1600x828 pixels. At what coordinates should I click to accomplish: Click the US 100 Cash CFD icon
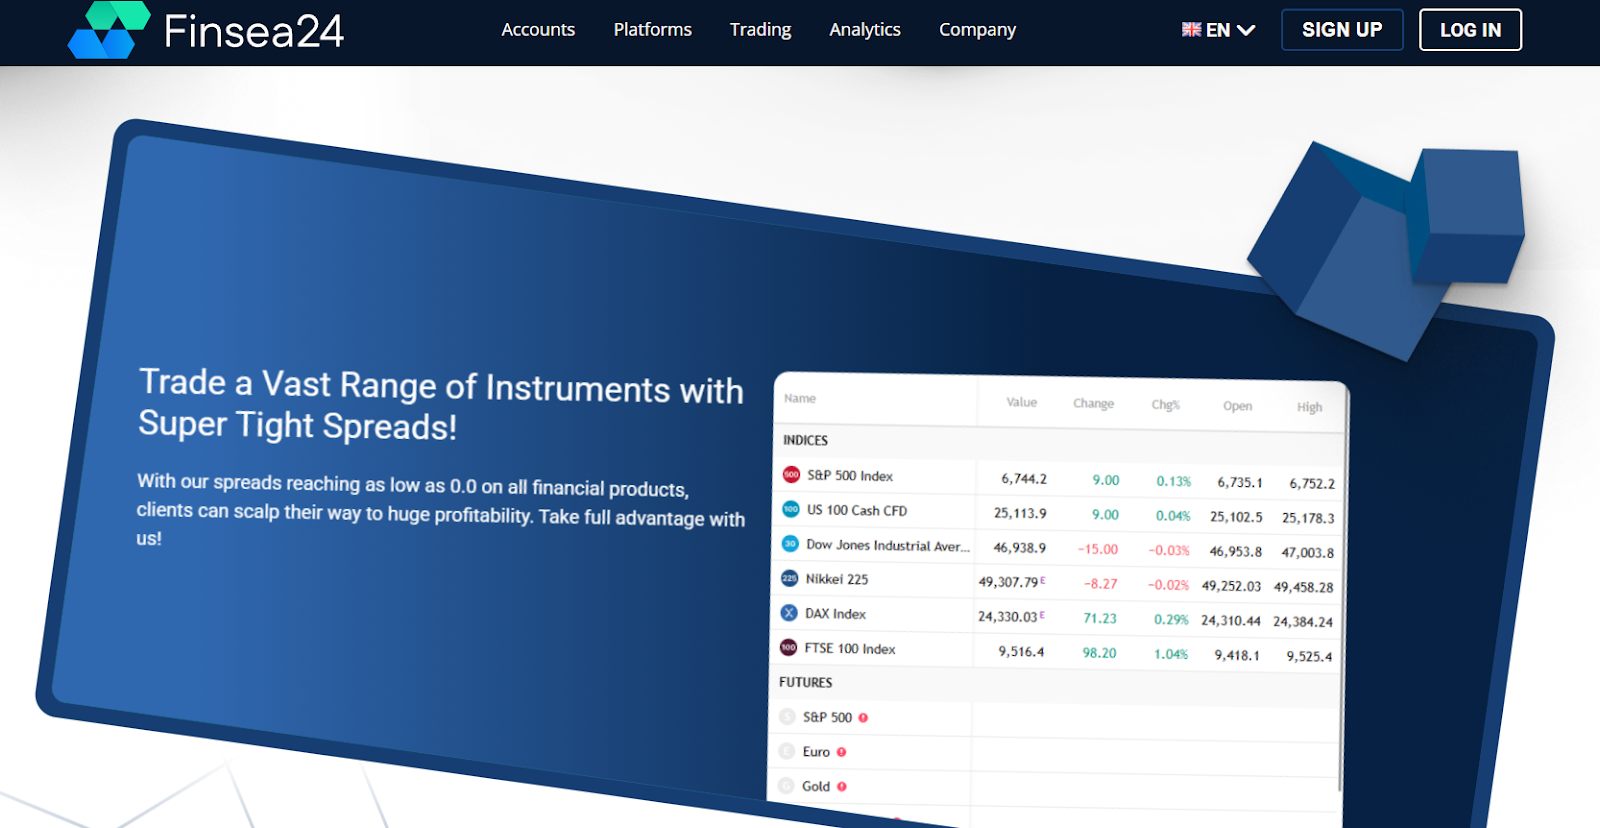tap(790, 509)
